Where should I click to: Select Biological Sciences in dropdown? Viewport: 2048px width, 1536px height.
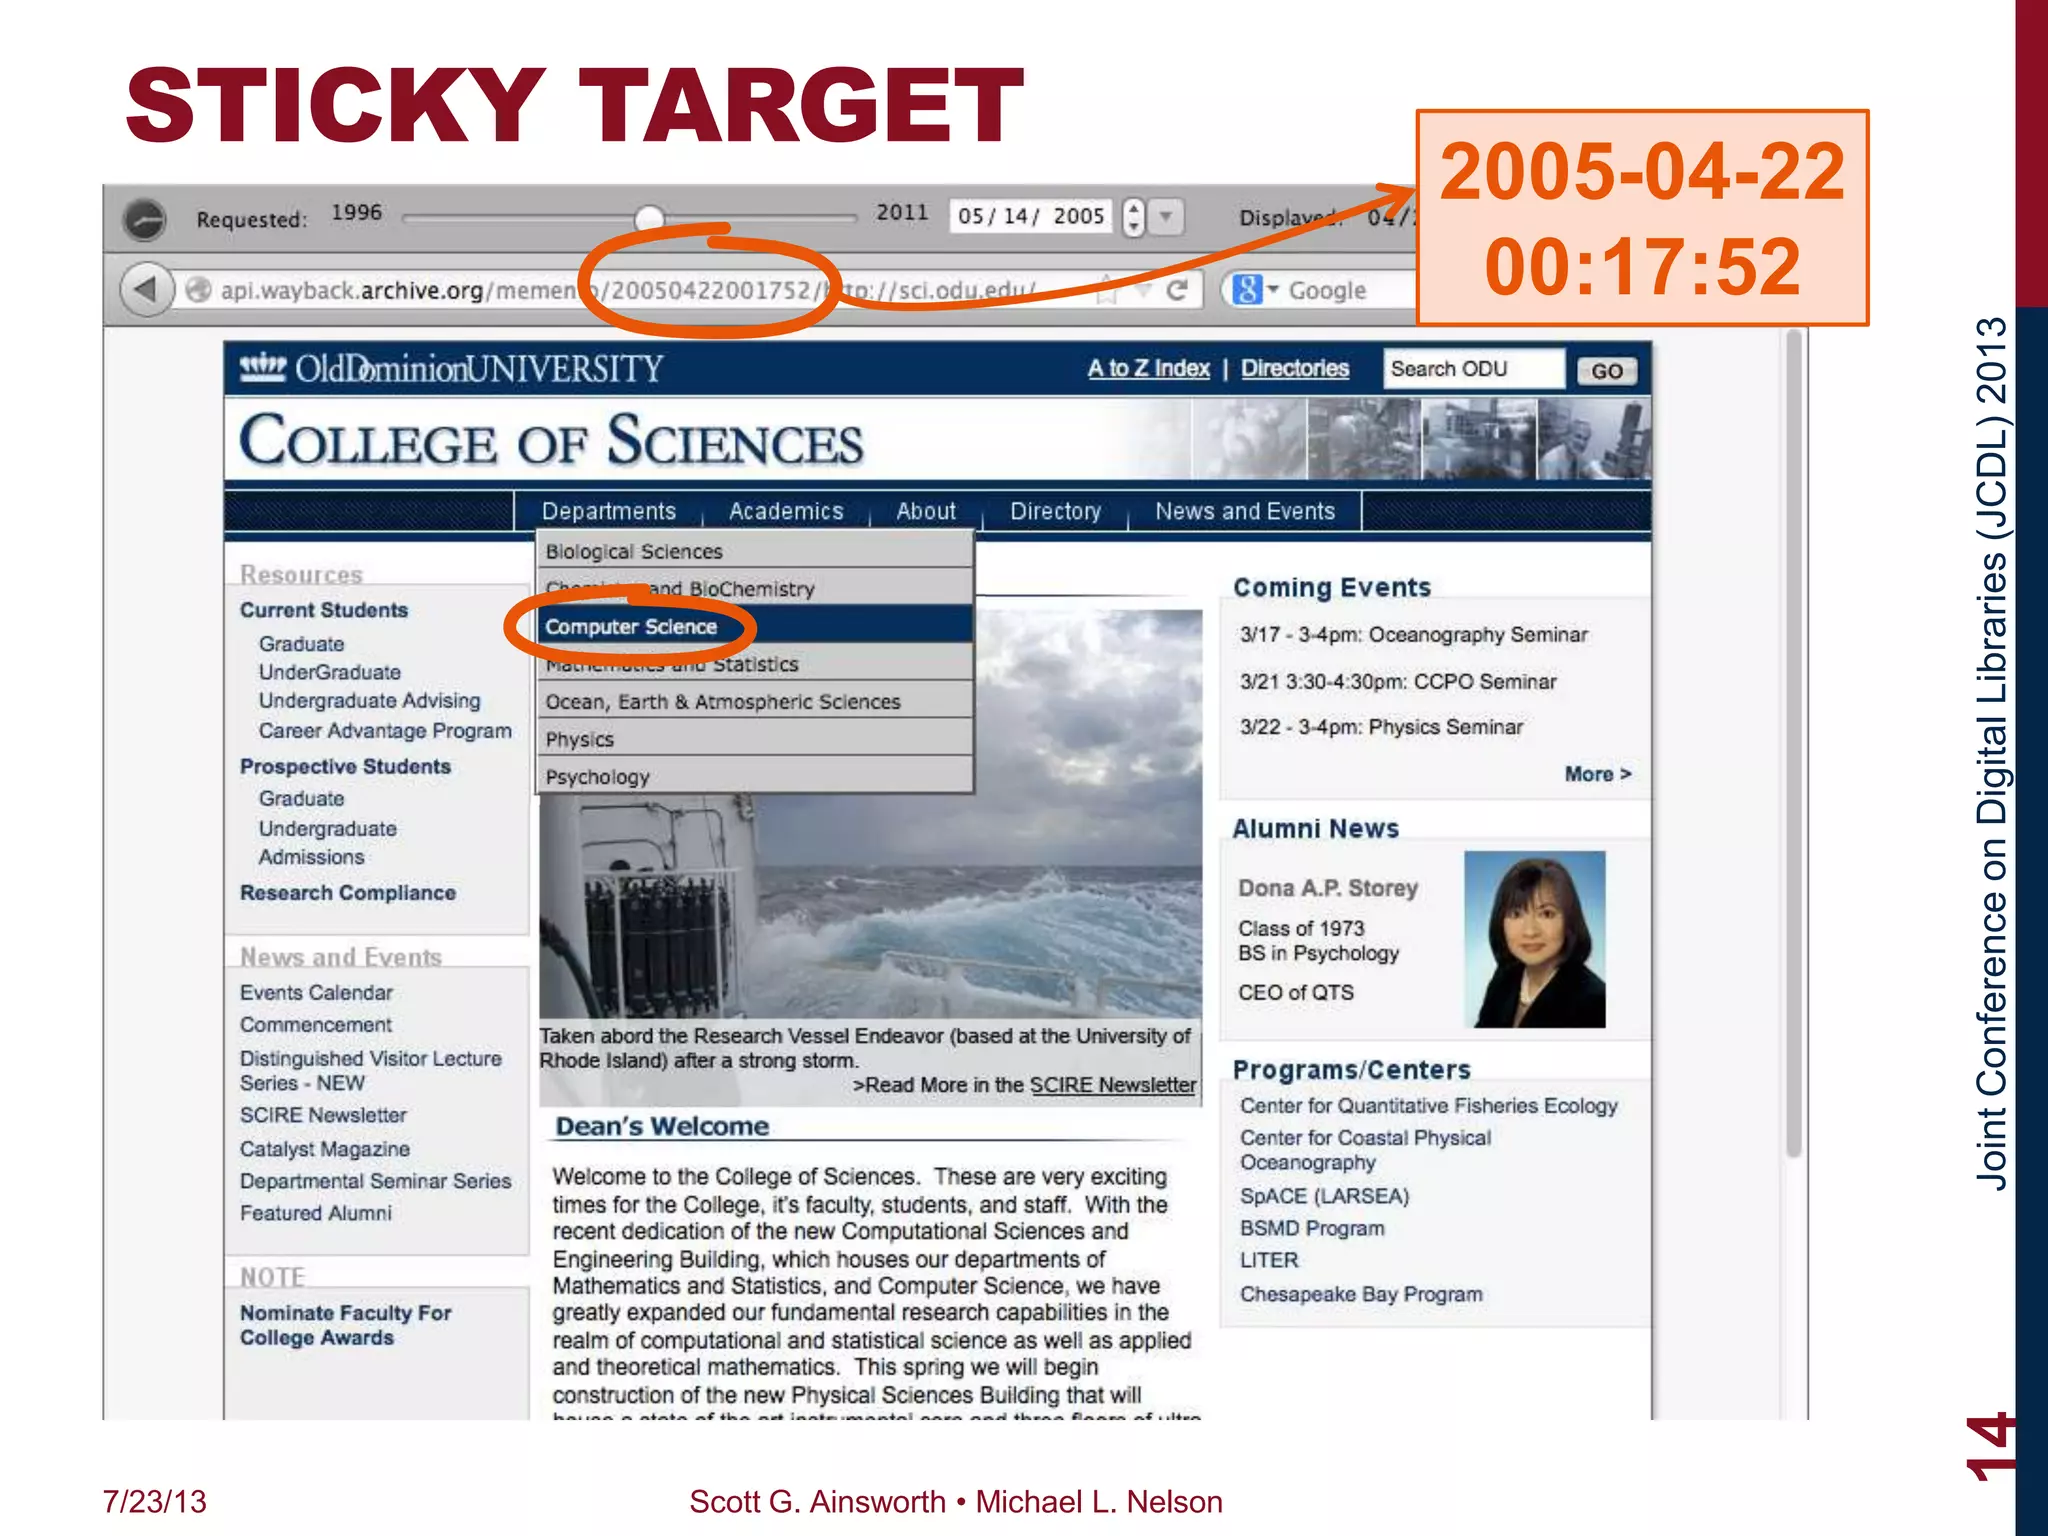pyautogui.click(x=755, y=551)
